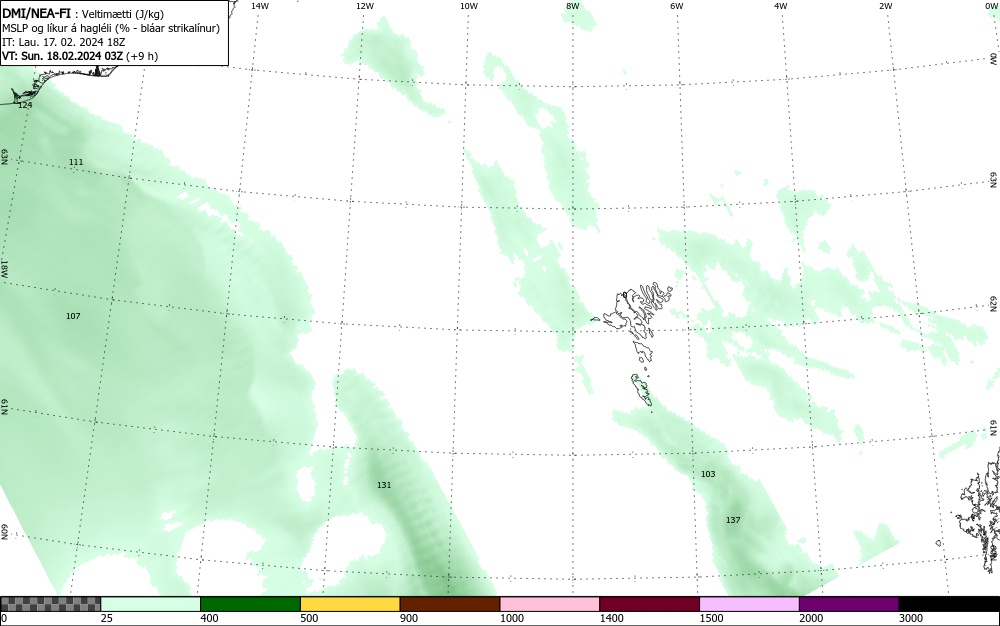Click the map value label 107

[73, 316]
